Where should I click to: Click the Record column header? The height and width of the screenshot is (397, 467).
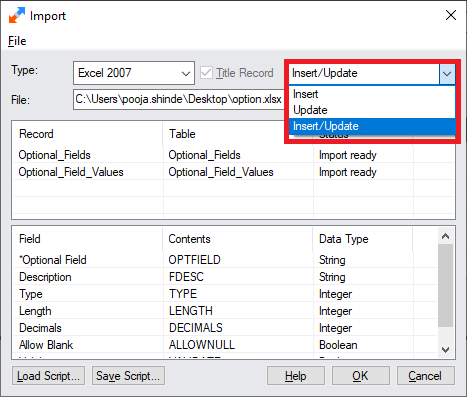pyautogui.click(x=88, y=134)
